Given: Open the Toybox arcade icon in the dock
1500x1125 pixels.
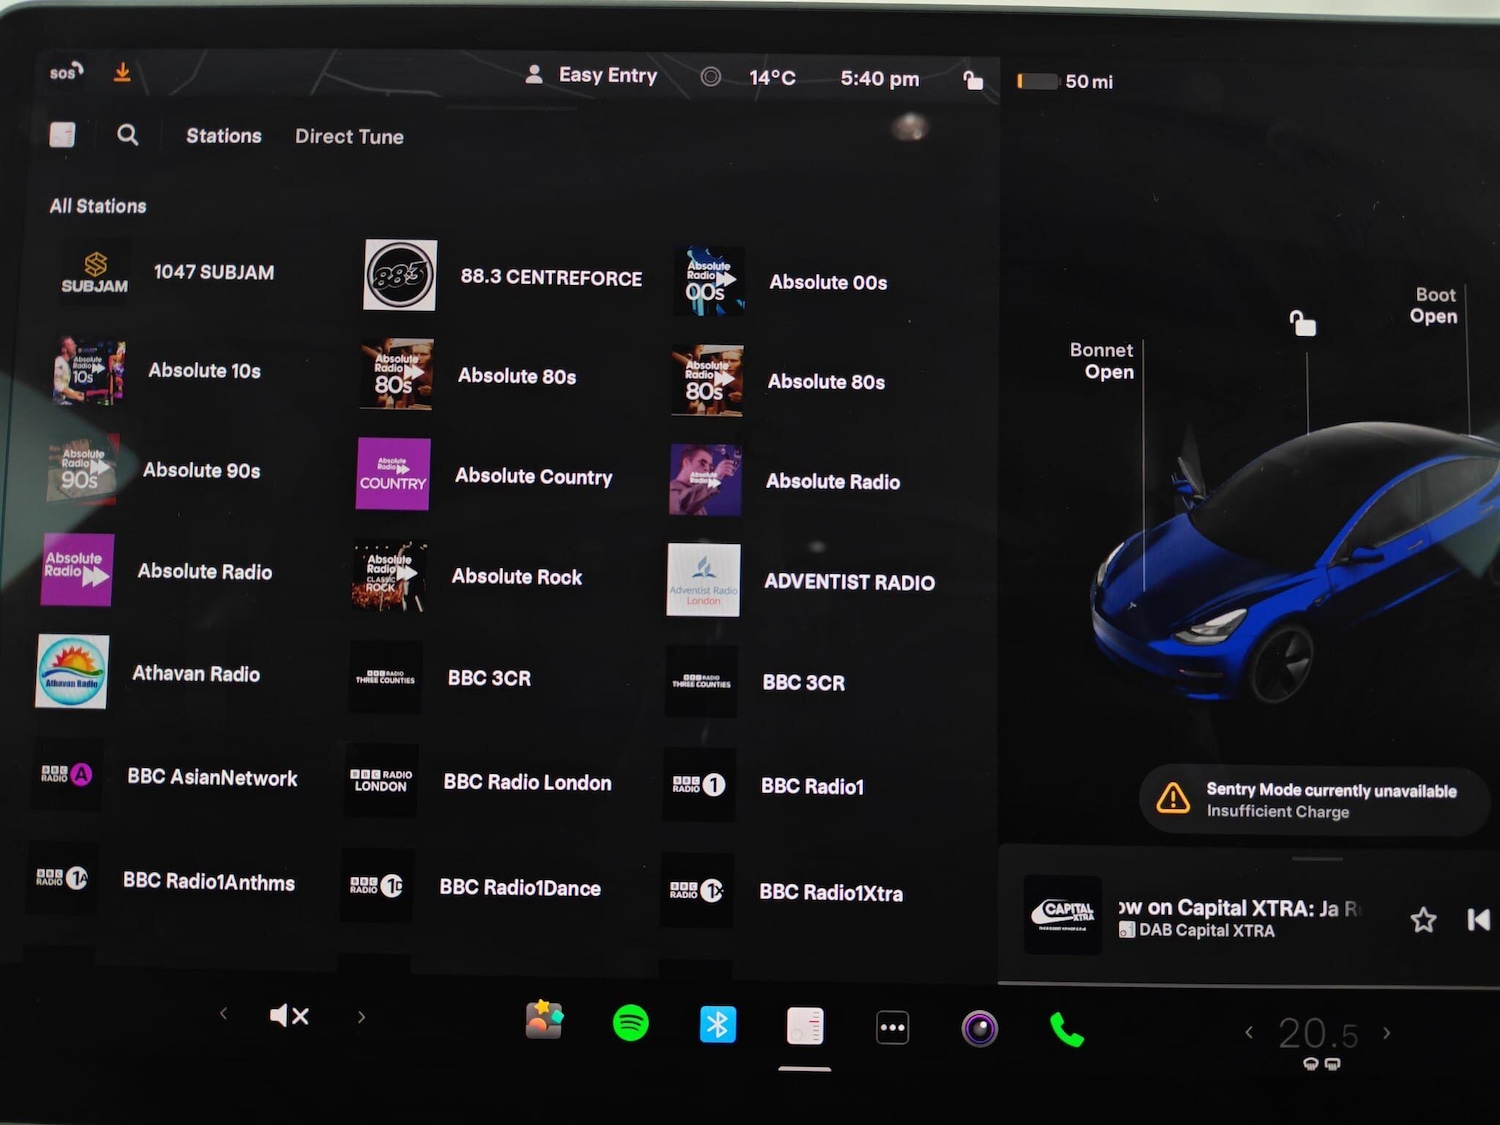Looking at the screenshot, I should click(544, 1020).
